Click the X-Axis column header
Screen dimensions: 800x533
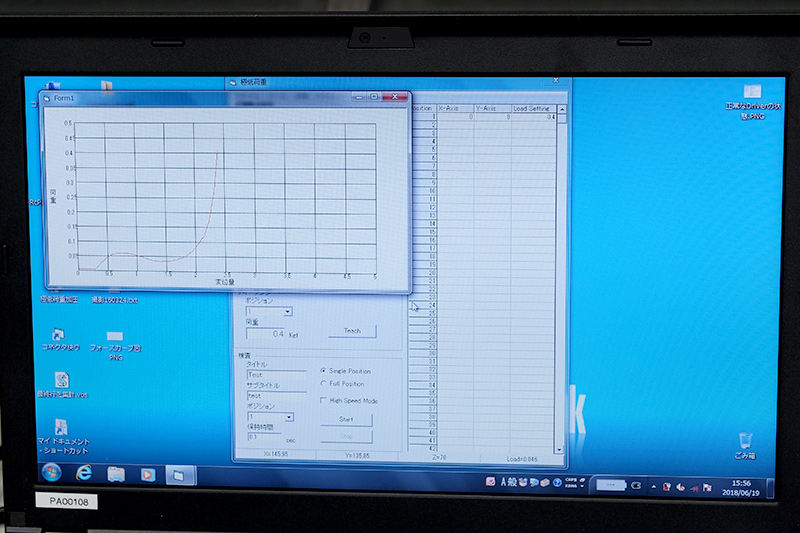[x=455, y=108]
